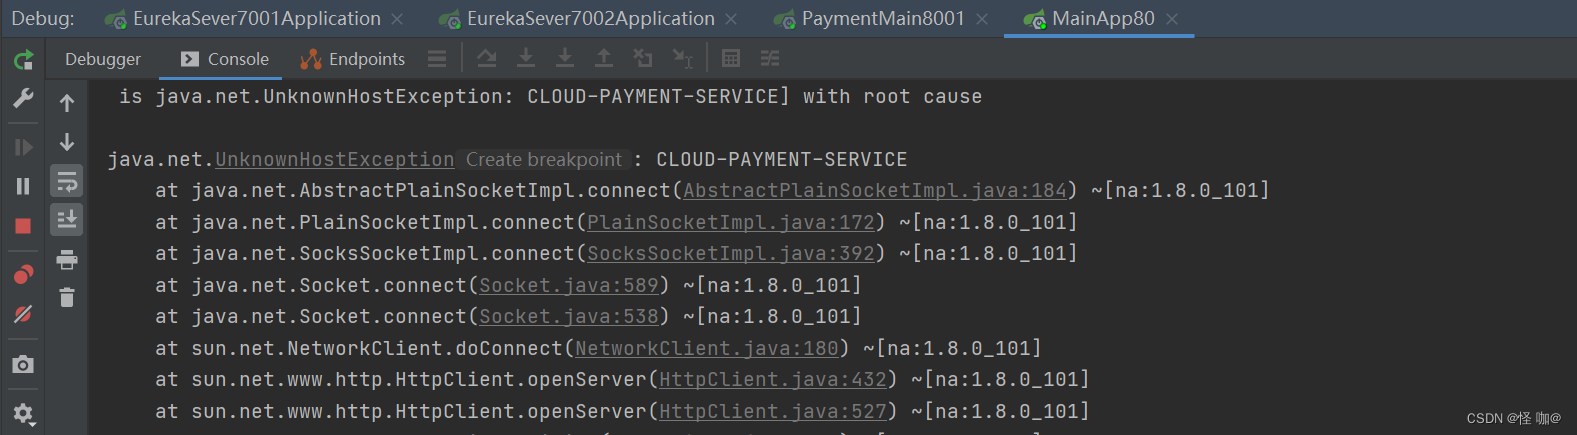The width and height of the screenshot is (1577, 435).
Task: Jump down the stack trace with the down arrow
Action: (67, 142)
